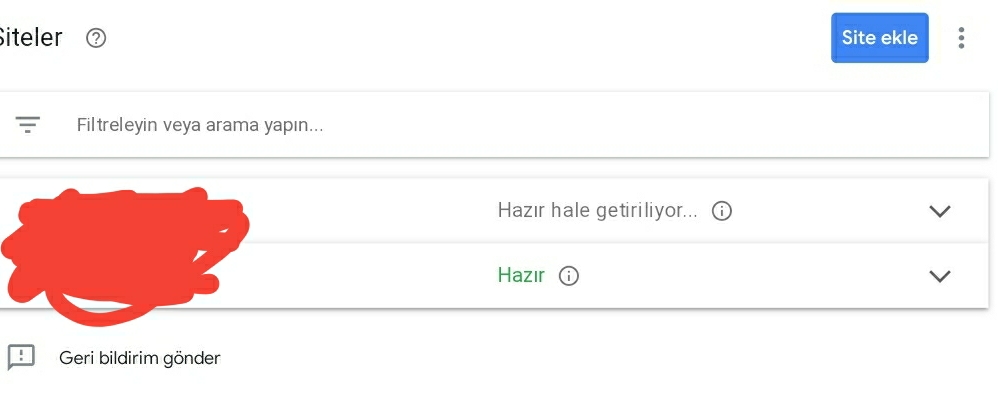Image resolution: width=998 pixels, height=393 pixels.
Task: Open the three-dot more options menu
Action: [961, 38]
